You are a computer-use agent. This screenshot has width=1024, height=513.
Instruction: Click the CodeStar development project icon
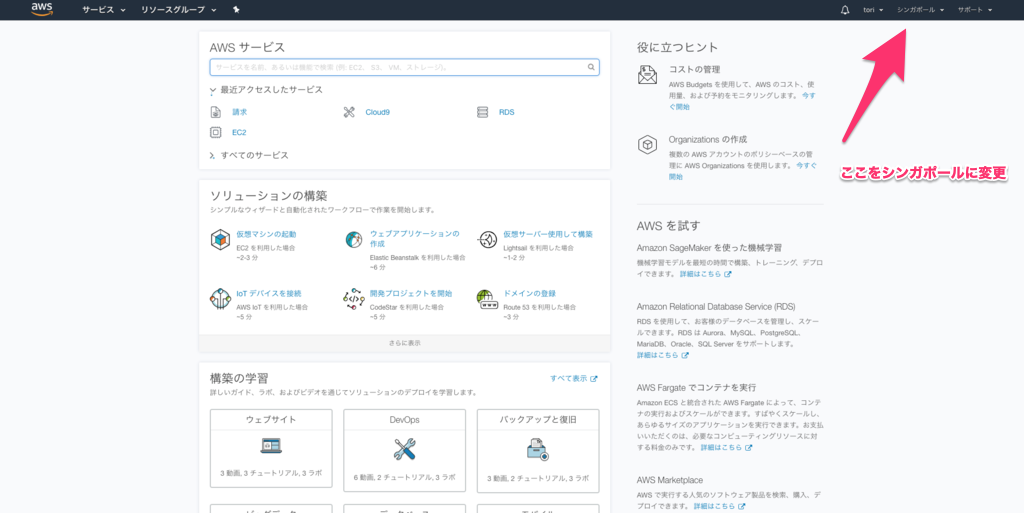(x=353, y=299)
